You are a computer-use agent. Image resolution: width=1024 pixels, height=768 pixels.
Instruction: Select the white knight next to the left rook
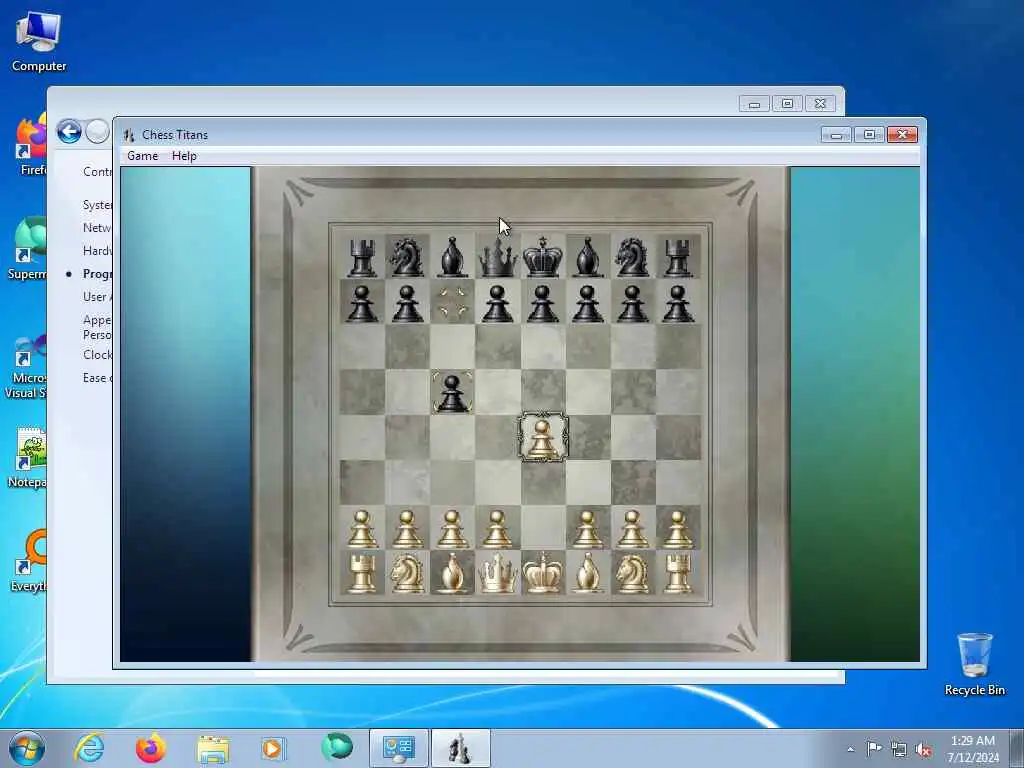tap(407, 573)
